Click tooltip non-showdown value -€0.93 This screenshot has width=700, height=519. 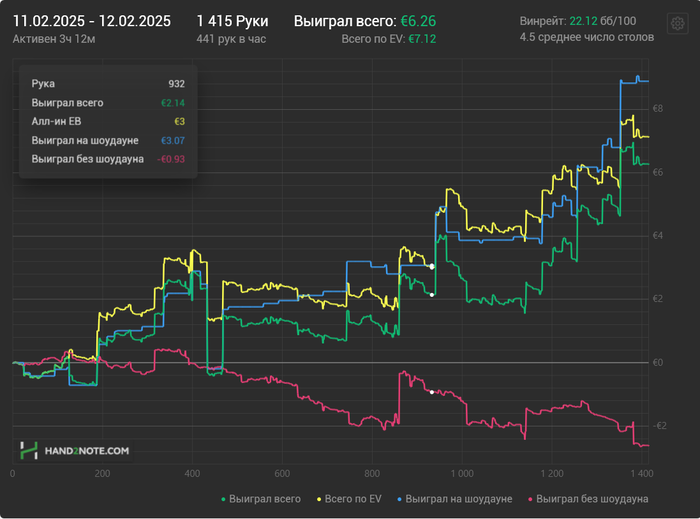click(x=171, y=159)
